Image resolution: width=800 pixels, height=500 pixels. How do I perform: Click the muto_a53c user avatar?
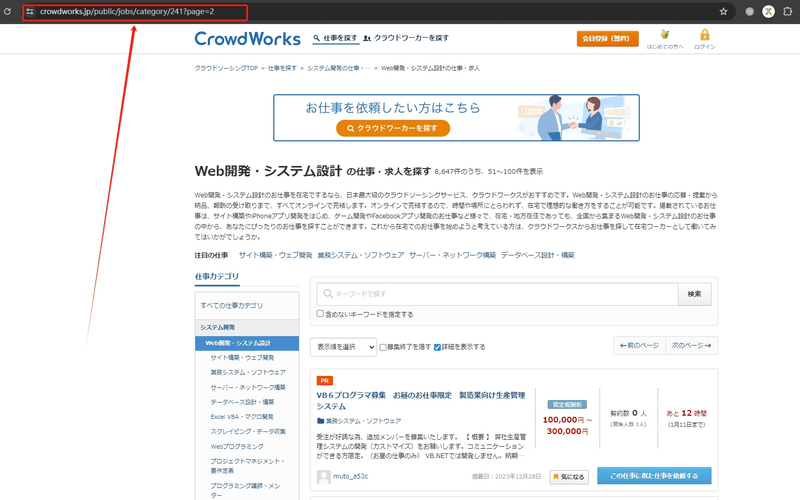coord(323,477)
